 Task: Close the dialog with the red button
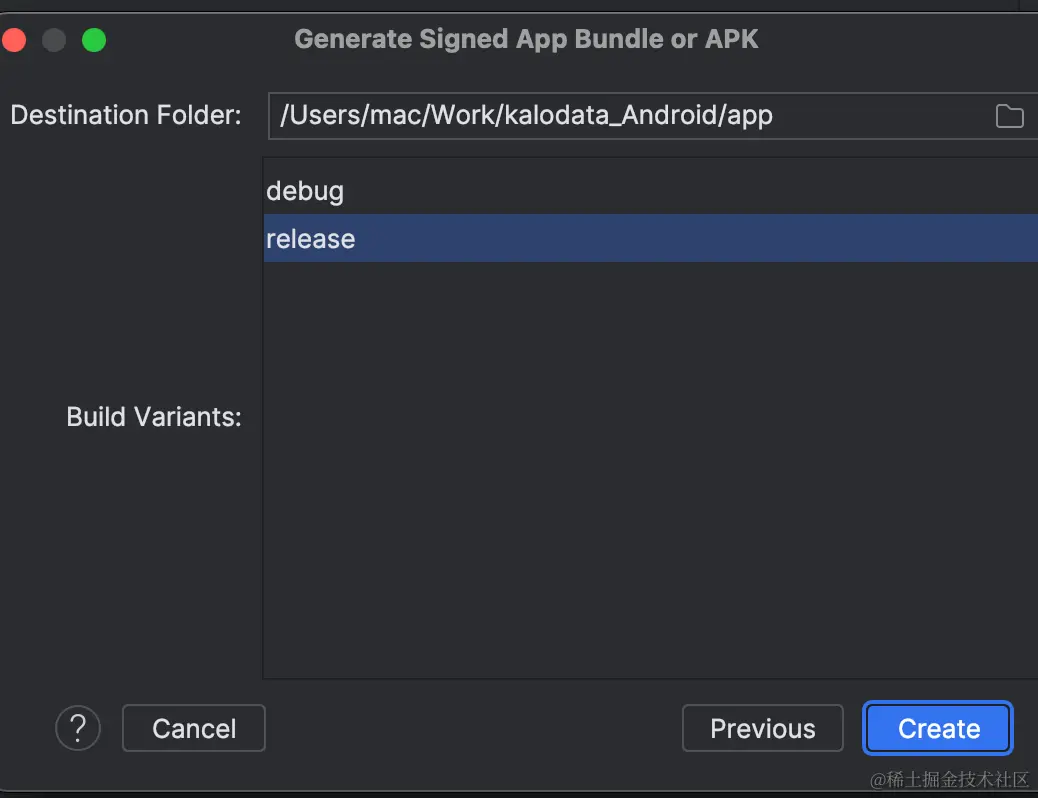(14, 40)
